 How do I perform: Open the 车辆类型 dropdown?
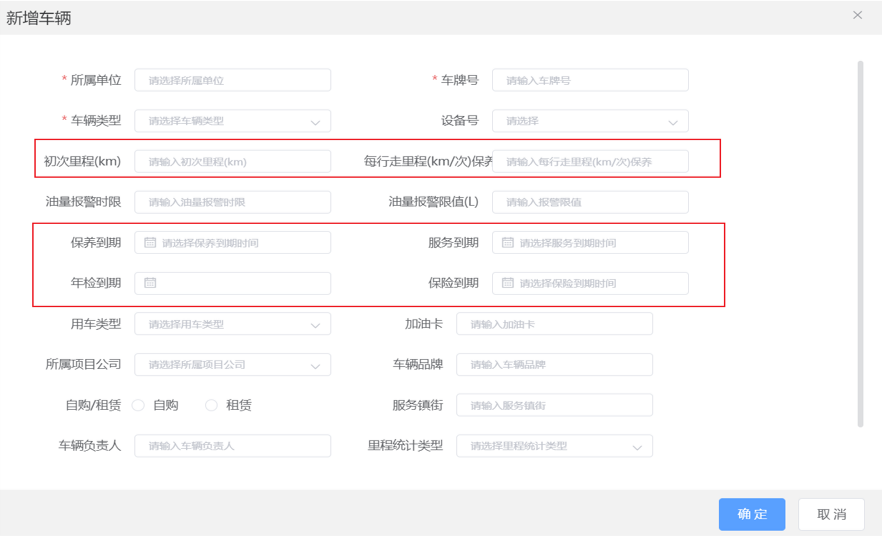[232, 121]
